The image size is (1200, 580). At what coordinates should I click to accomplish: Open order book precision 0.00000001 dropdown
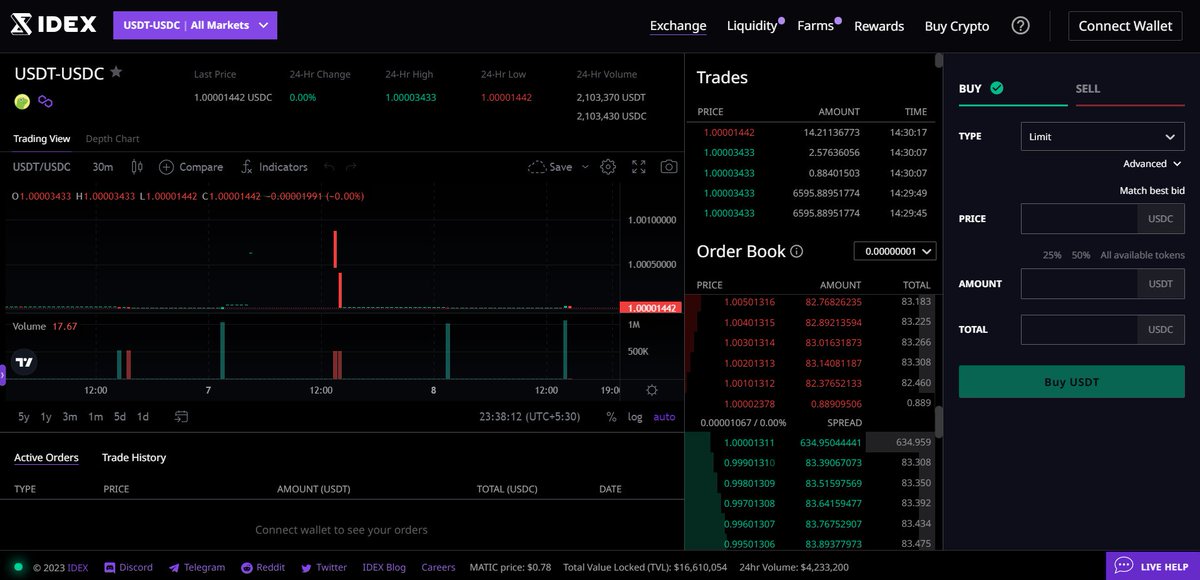point(895,251)
